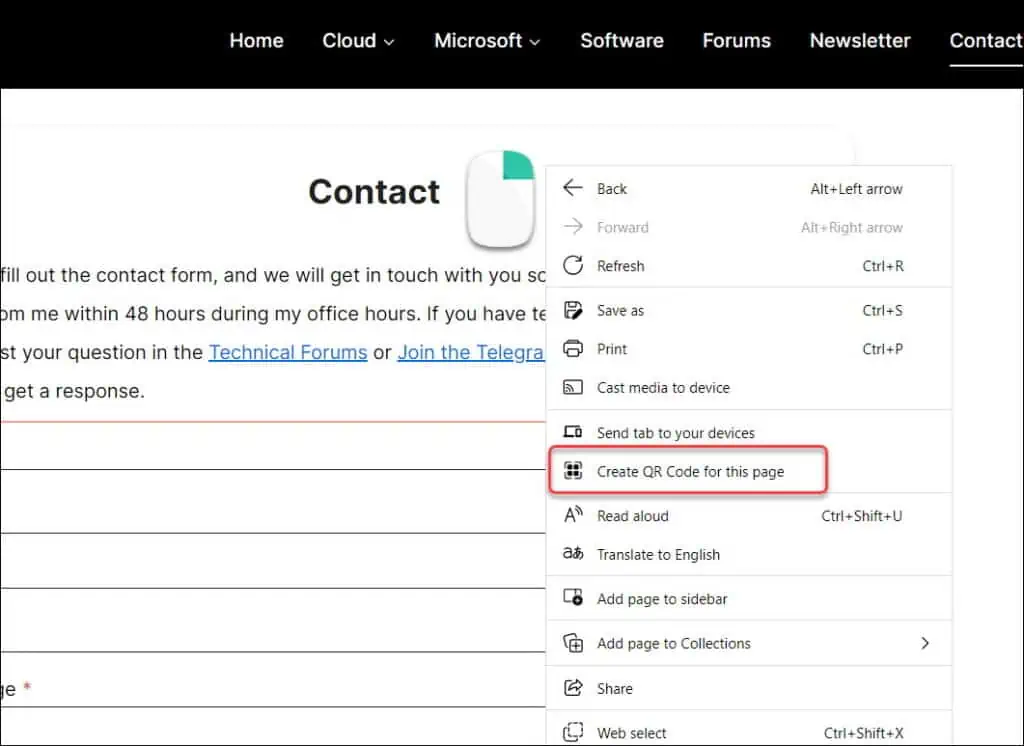Select Refresh in the context menu
Viewport: 1024px width, 746px height.
tap(748, 266)
